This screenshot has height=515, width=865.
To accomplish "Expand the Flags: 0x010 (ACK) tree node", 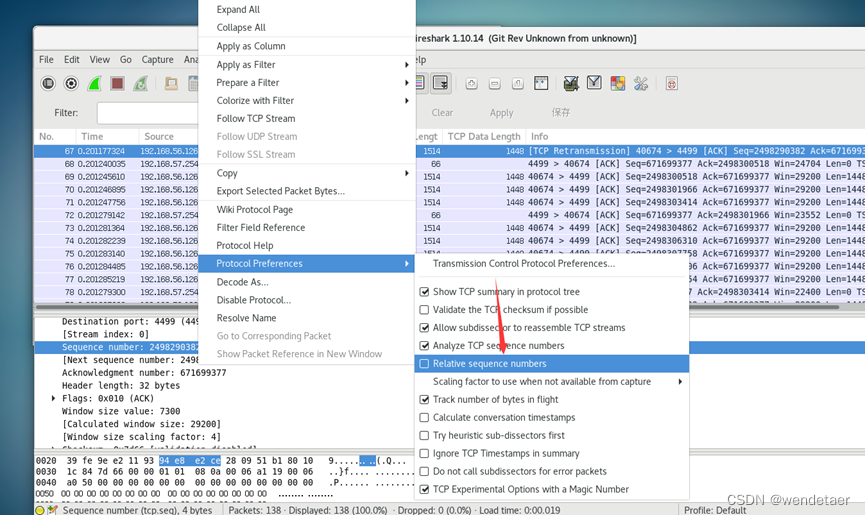I will pyautogui.click(x=54, y=398).
